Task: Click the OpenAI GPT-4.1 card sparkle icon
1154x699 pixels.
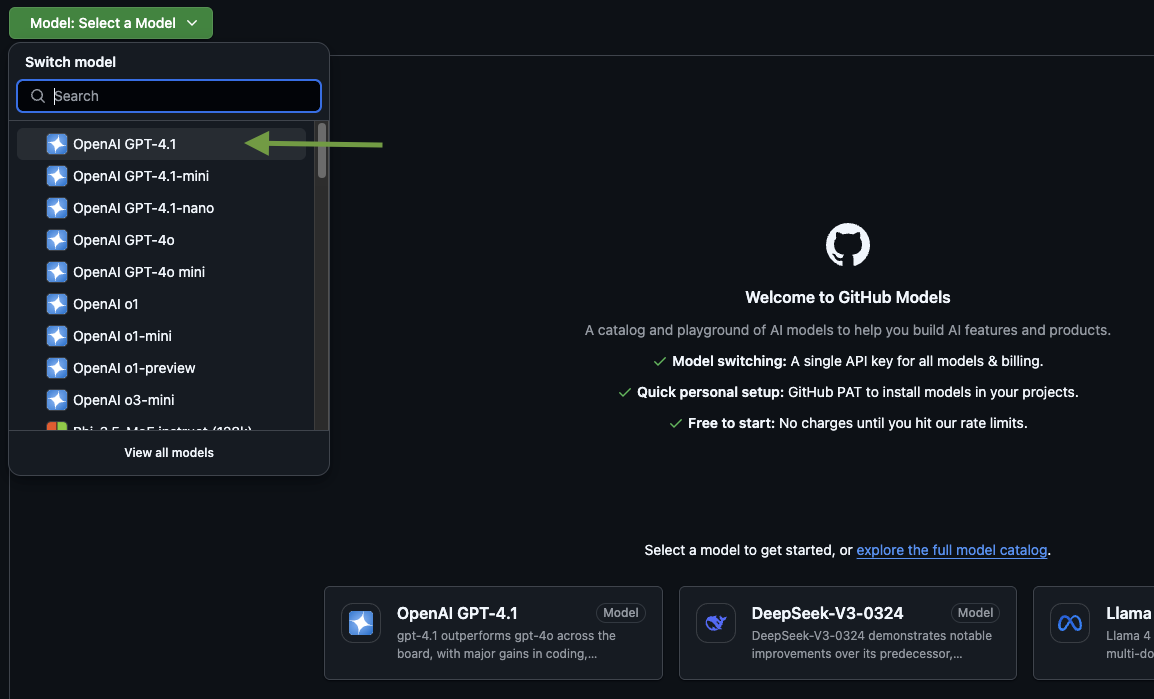Action: tap(361, 623)
